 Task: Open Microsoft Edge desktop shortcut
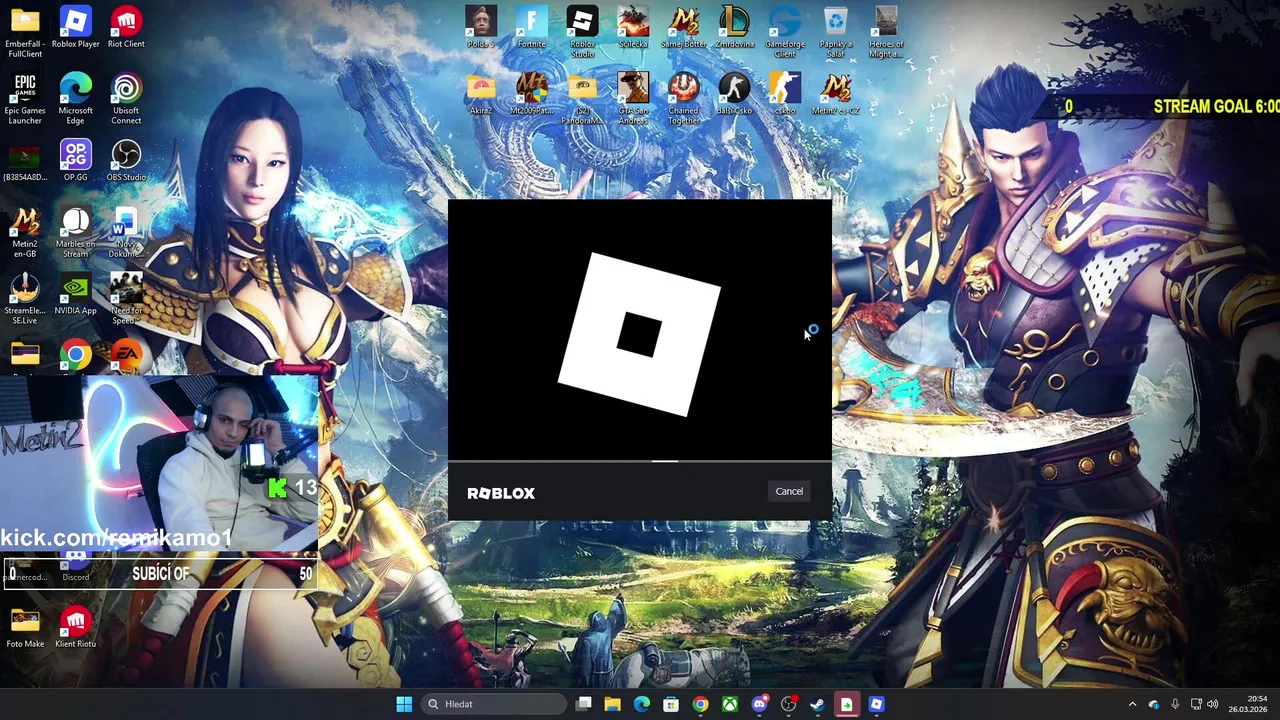click(75, 99)
